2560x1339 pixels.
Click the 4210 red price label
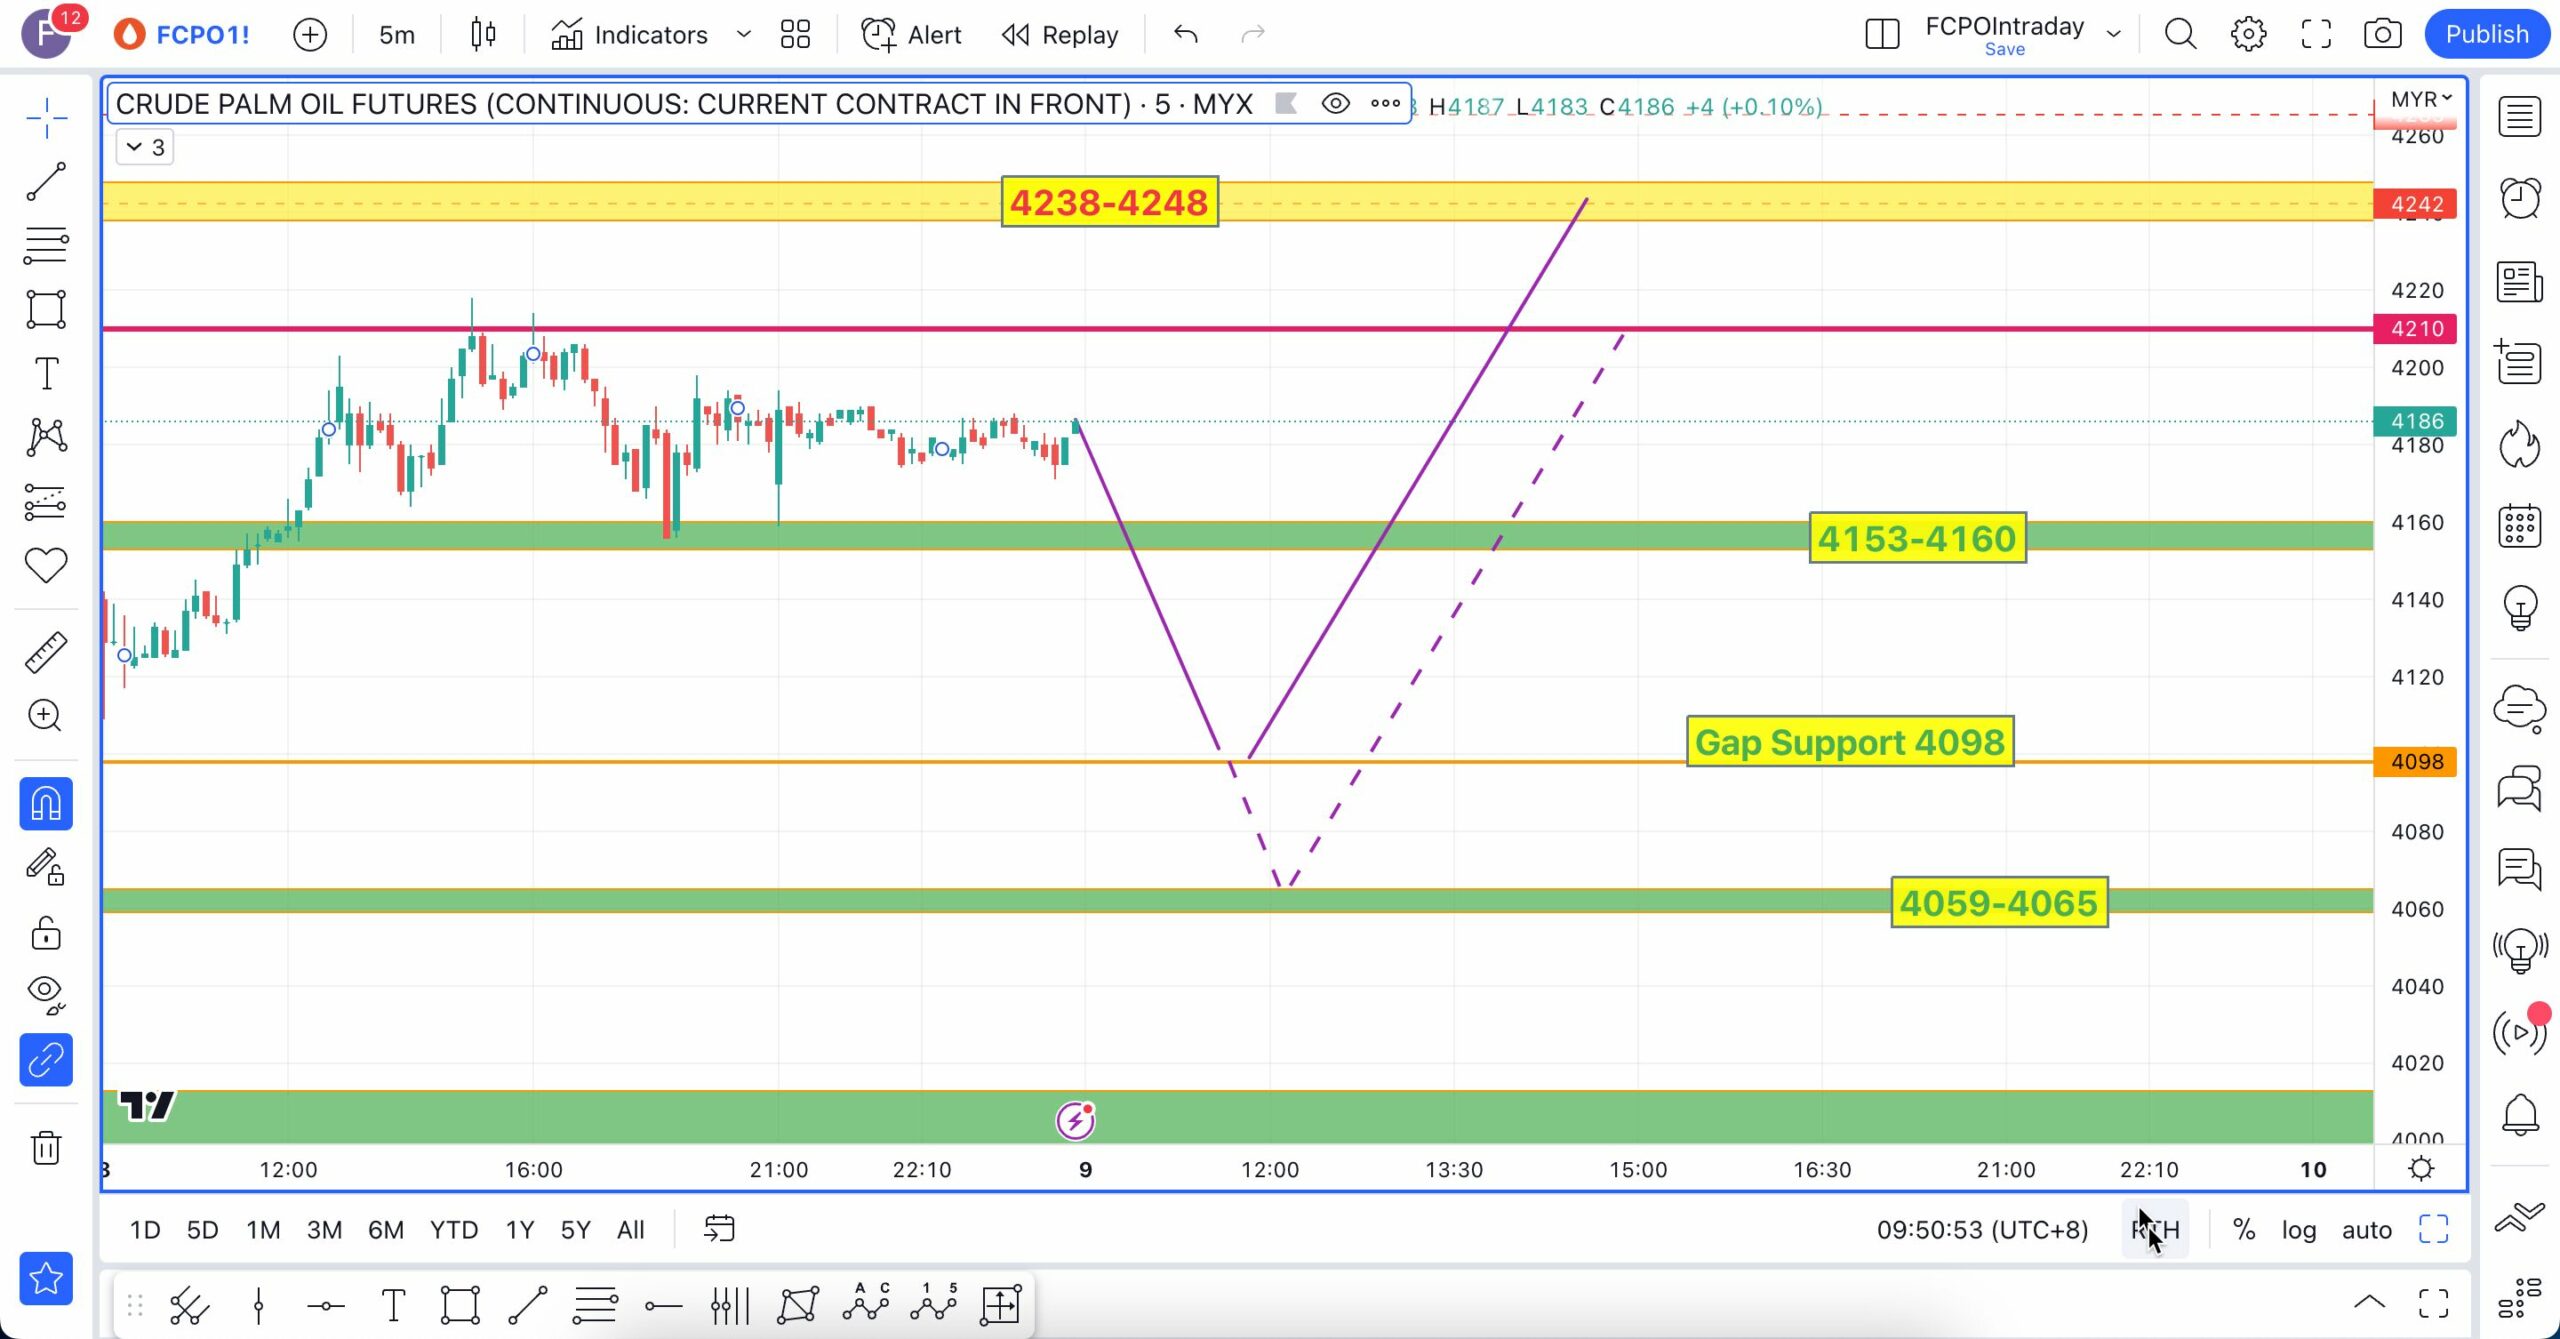[x=2416, y=329]
